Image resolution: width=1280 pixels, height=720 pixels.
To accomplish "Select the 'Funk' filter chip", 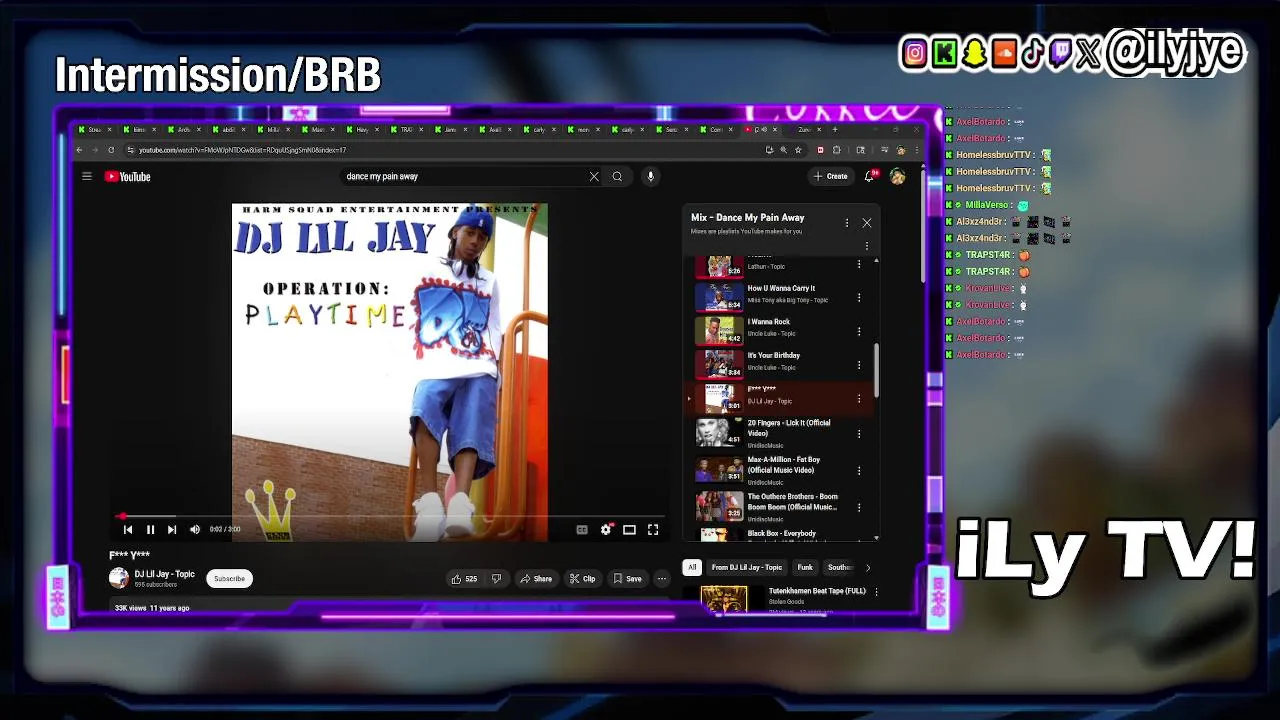I will 805,567.
